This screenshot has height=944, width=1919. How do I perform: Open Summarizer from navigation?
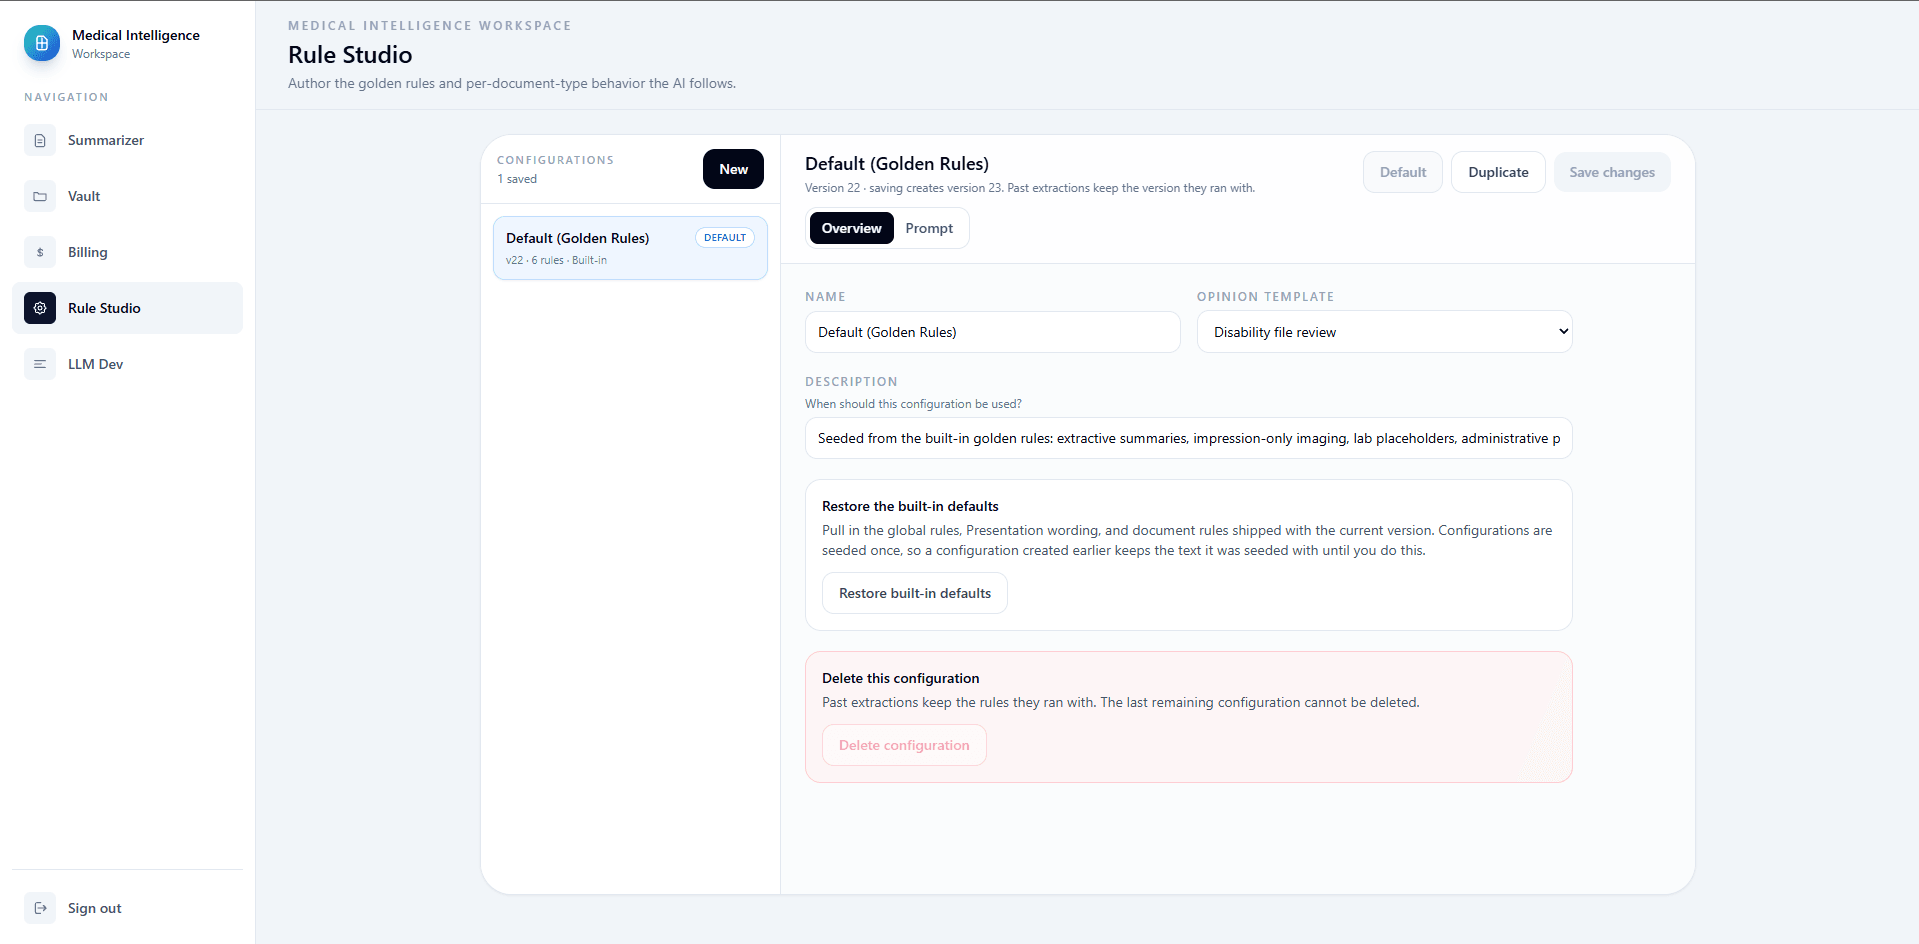(x=128, y=140)
